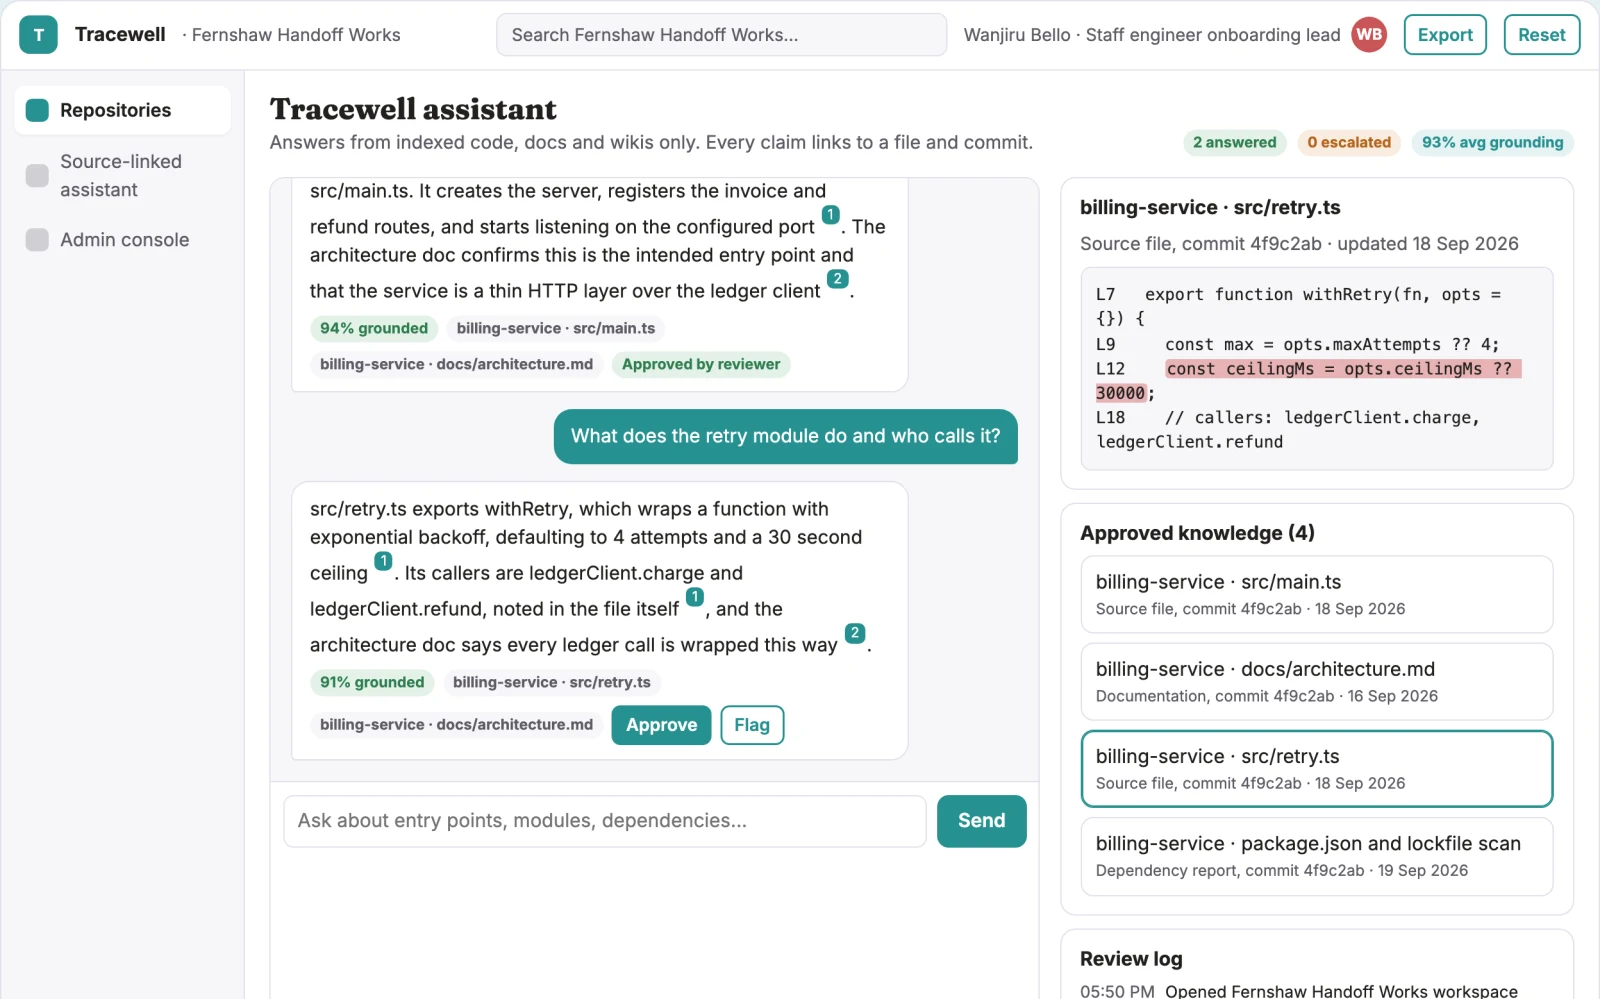Open docs/architecture.md chip beside Approved by reviewer

click(x=456, y=364)
